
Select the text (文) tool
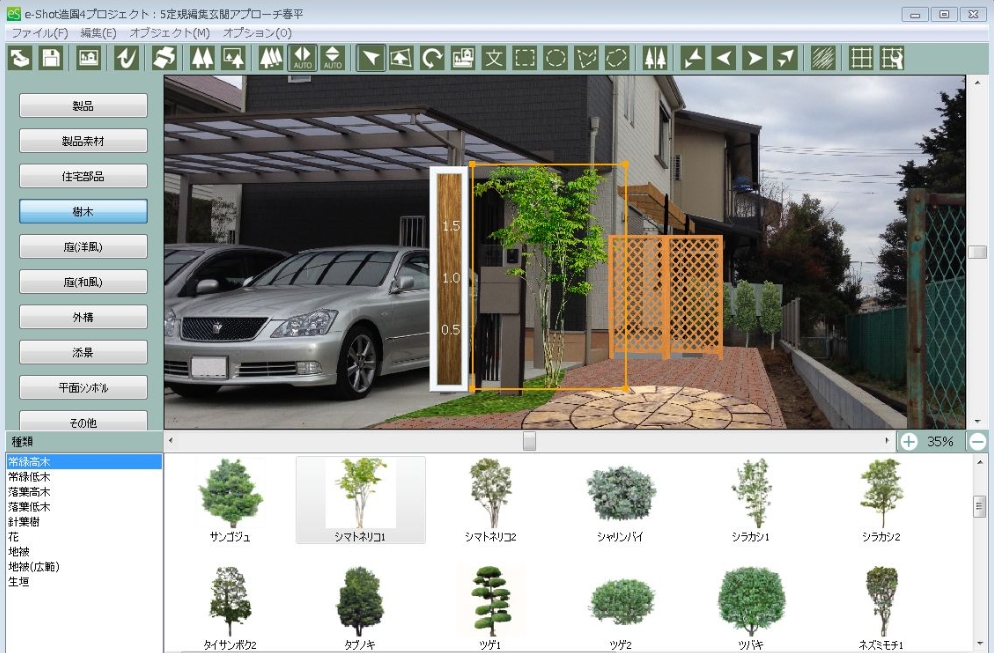click(x=494, y=58)
